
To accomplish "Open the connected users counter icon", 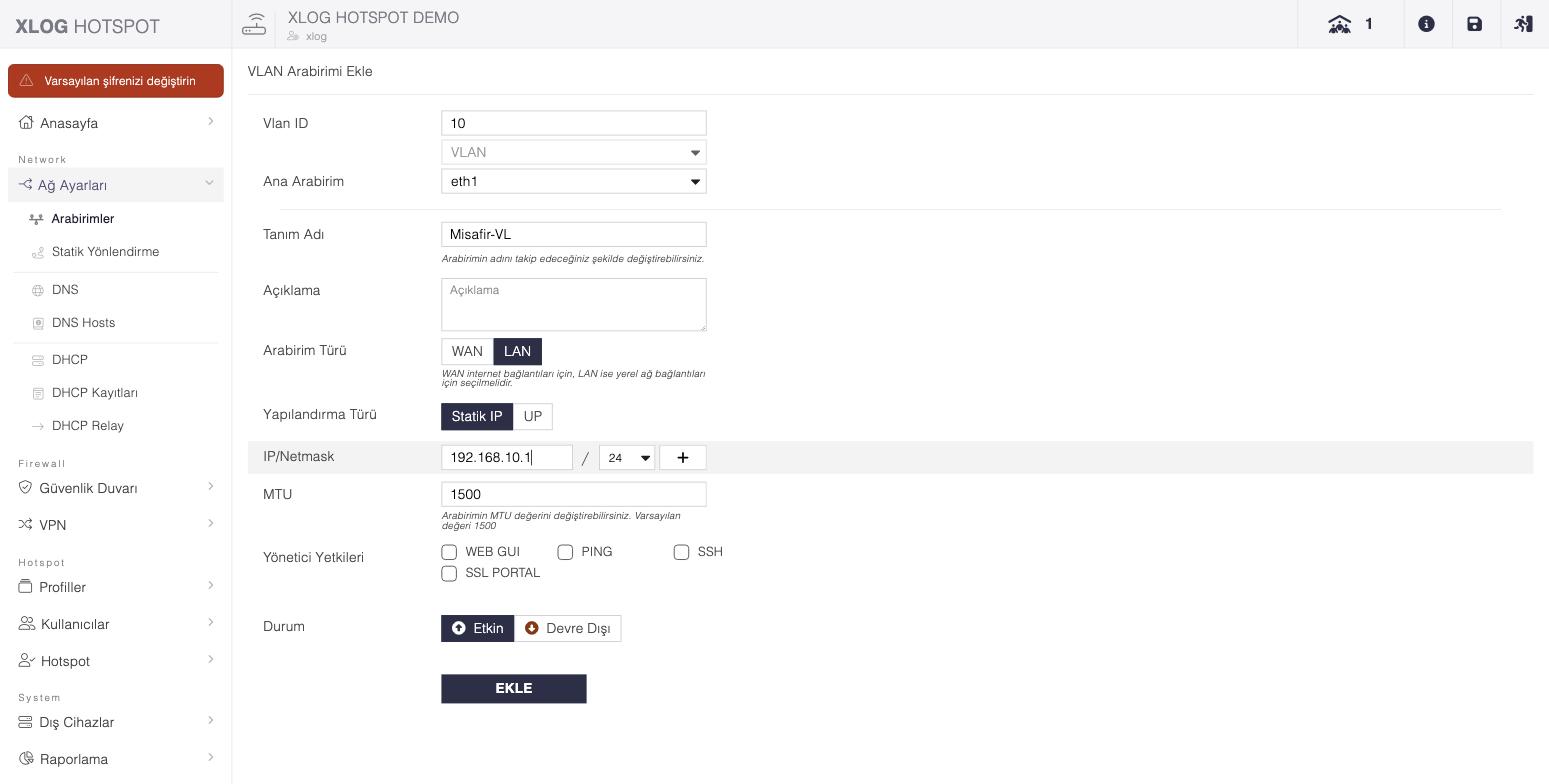I will (1339, 24).
